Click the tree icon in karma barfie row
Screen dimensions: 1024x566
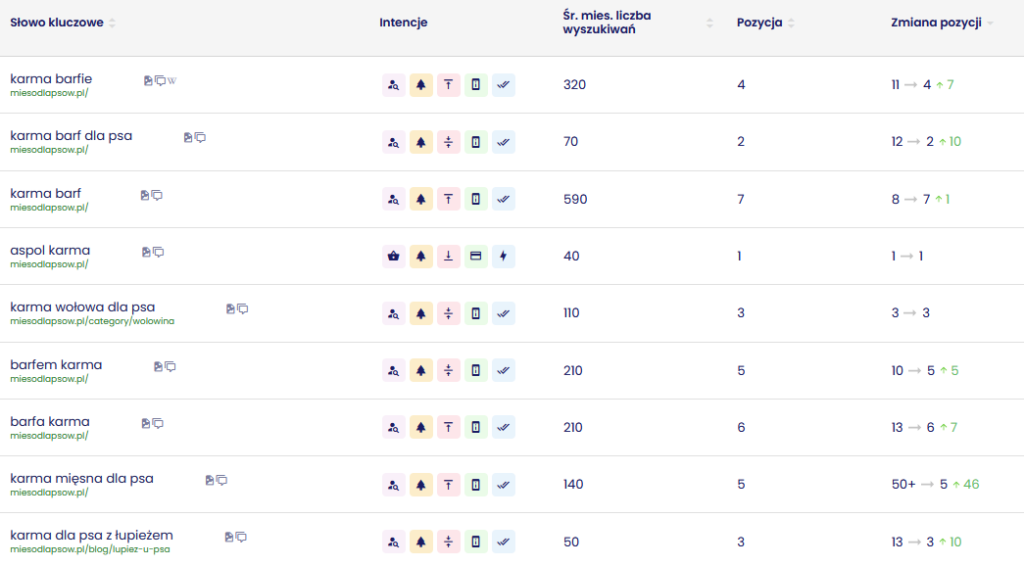click(421, 85)
